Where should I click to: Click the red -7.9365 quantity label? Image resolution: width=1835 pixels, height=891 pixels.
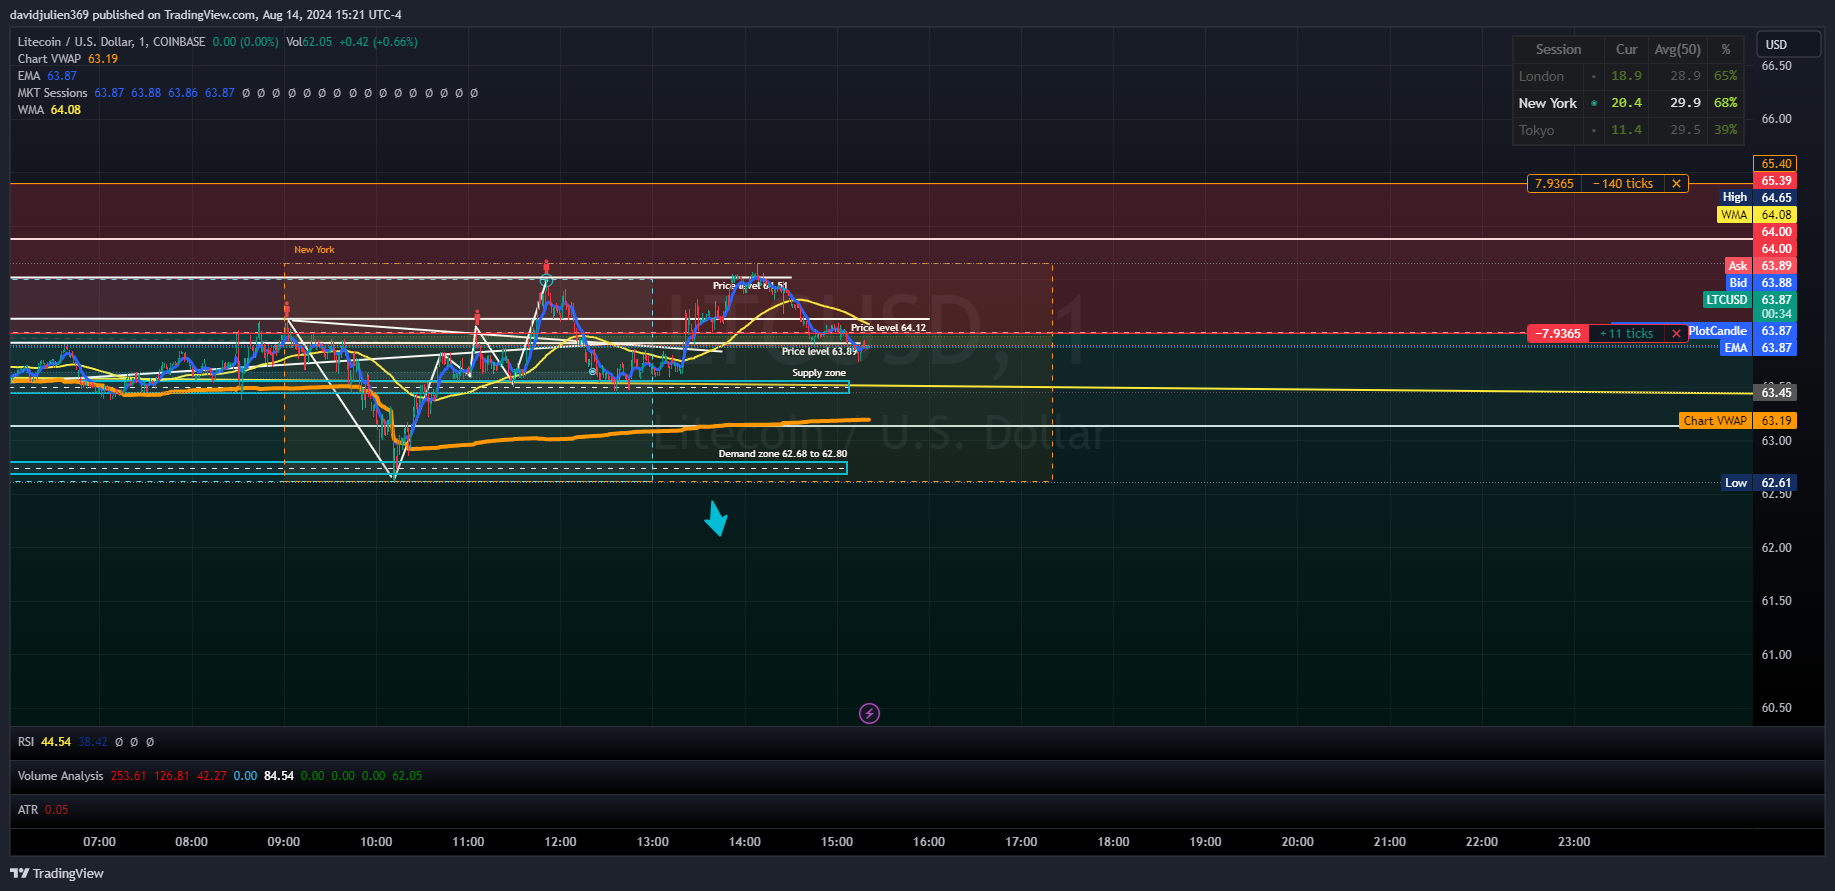(x=1558, y=334)
